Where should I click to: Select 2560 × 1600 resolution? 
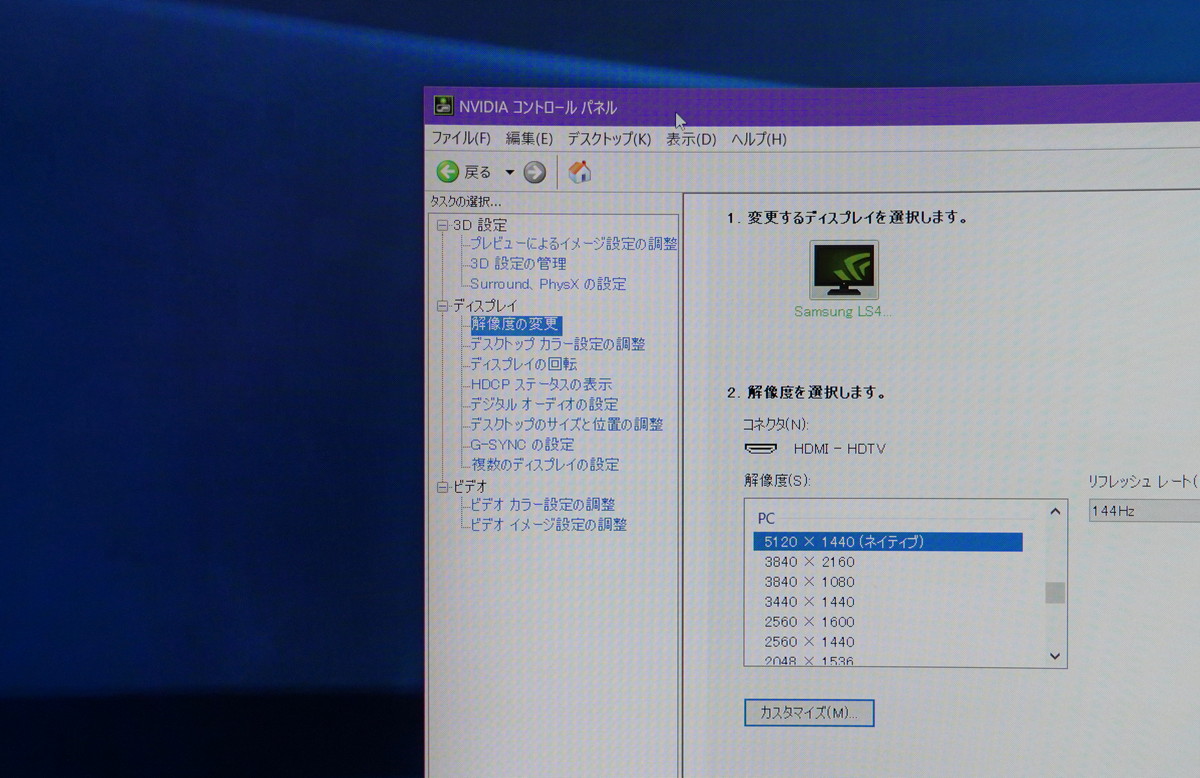[x=810, y=622]
